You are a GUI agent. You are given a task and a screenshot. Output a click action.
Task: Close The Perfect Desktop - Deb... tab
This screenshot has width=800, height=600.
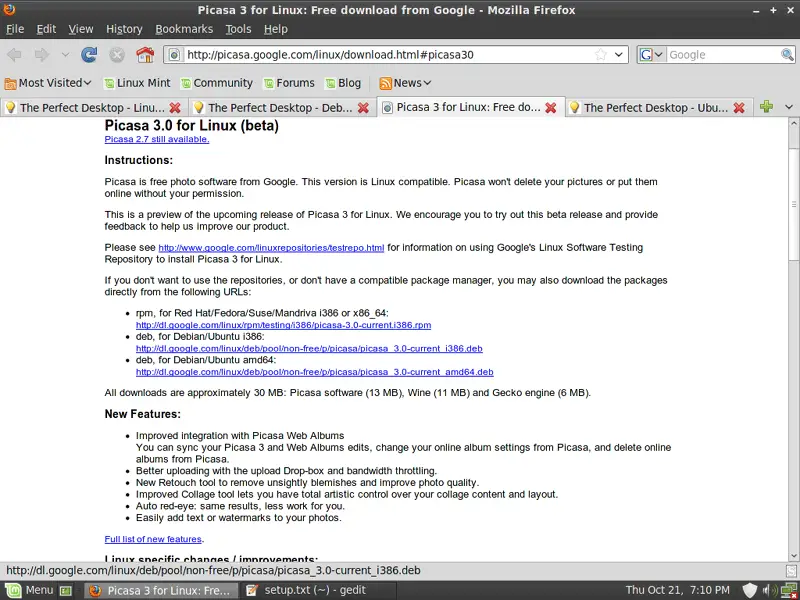(x=363, y=108)
